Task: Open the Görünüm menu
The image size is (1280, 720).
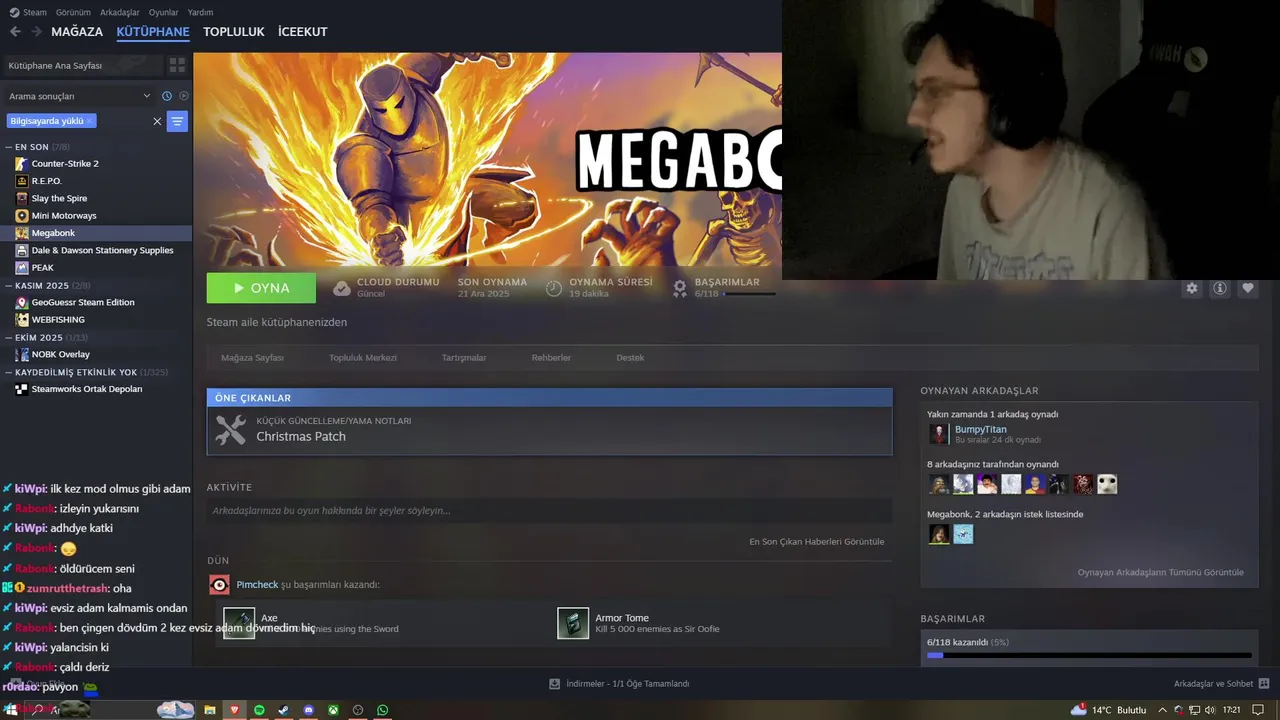Action: click(73, 12)
